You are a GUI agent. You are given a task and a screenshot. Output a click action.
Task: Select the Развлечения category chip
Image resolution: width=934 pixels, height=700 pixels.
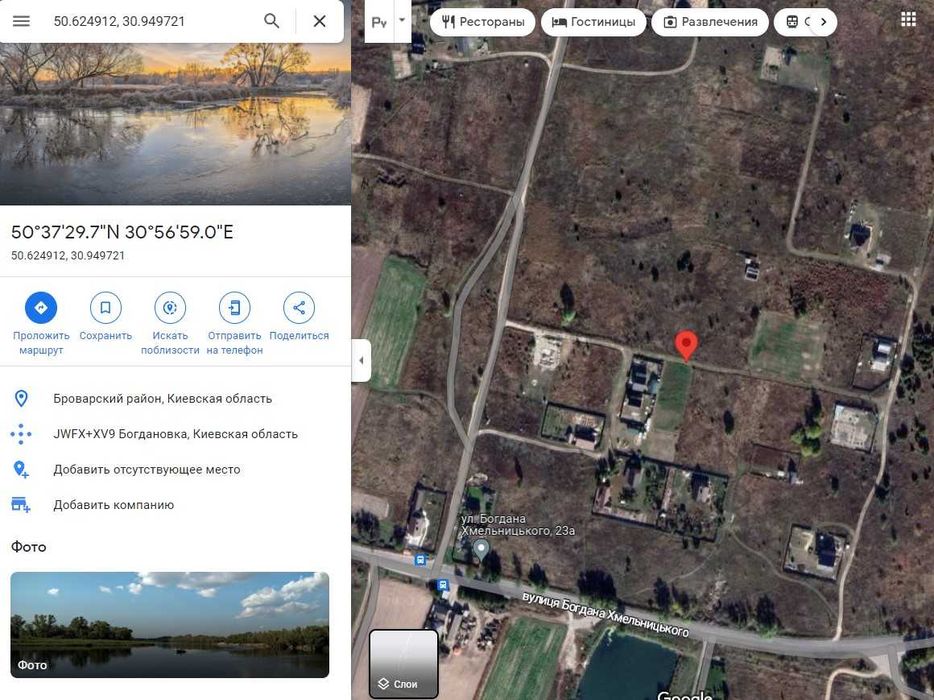click(x=710, y=22)
